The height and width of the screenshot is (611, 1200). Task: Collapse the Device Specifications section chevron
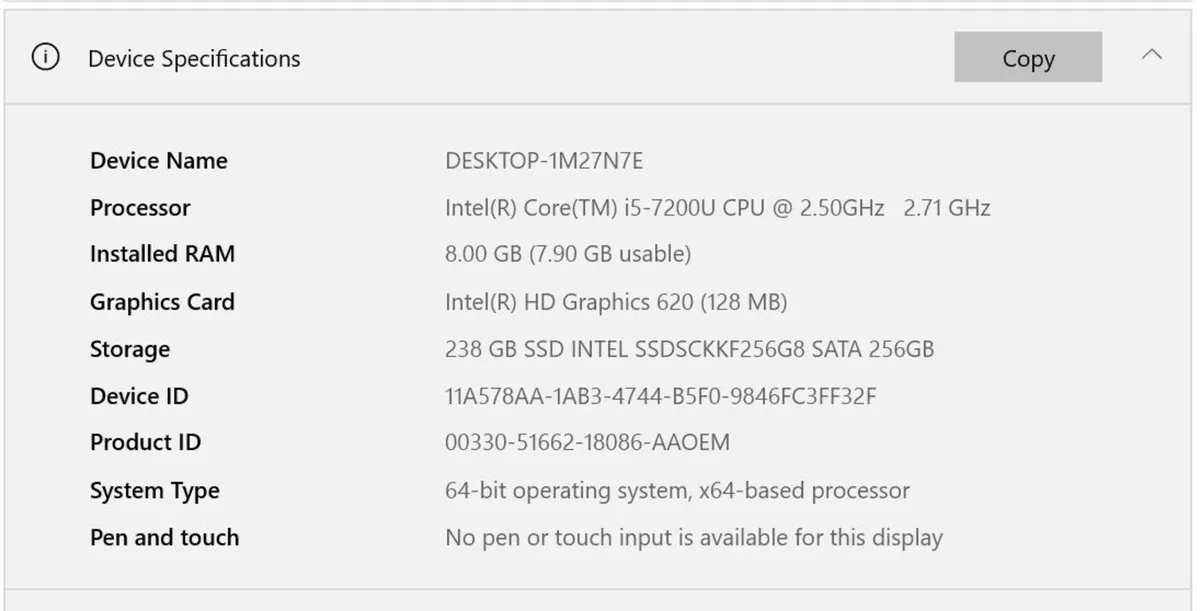[1152, 56]
